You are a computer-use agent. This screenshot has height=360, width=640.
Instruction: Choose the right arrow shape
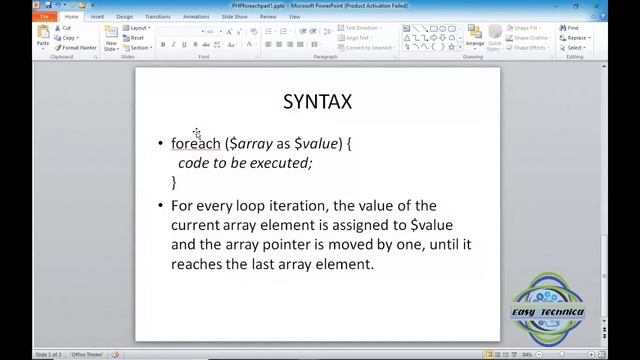point(433,38)
